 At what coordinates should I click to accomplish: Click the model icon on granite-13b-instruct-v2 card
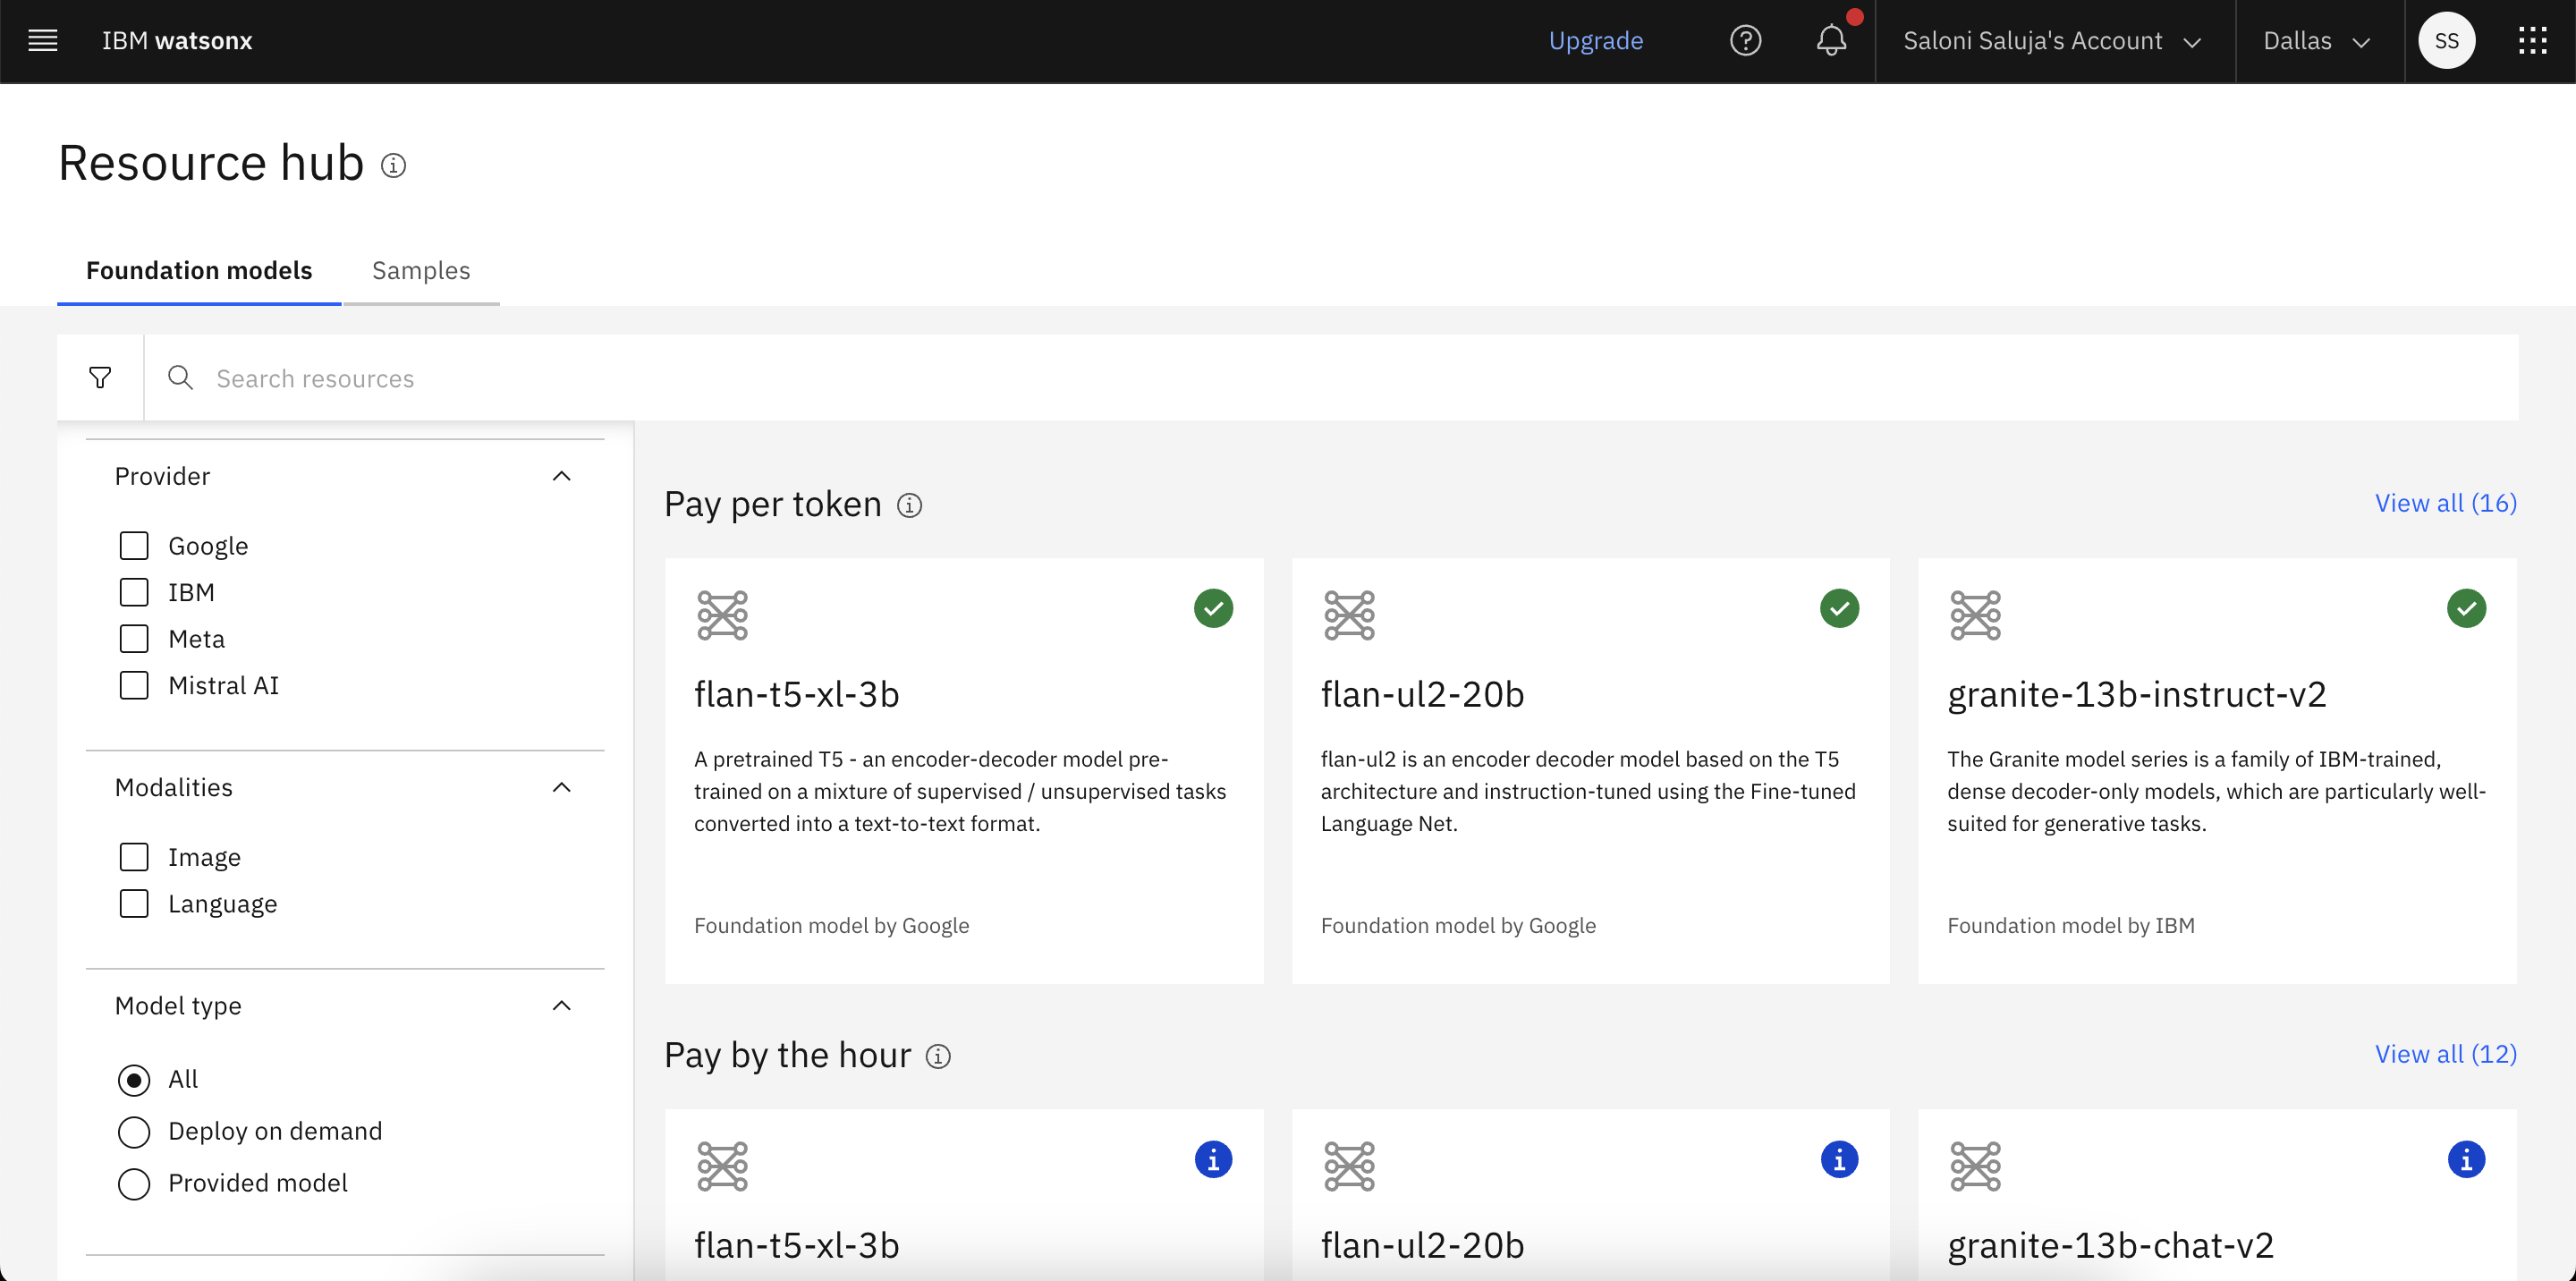1975,615
